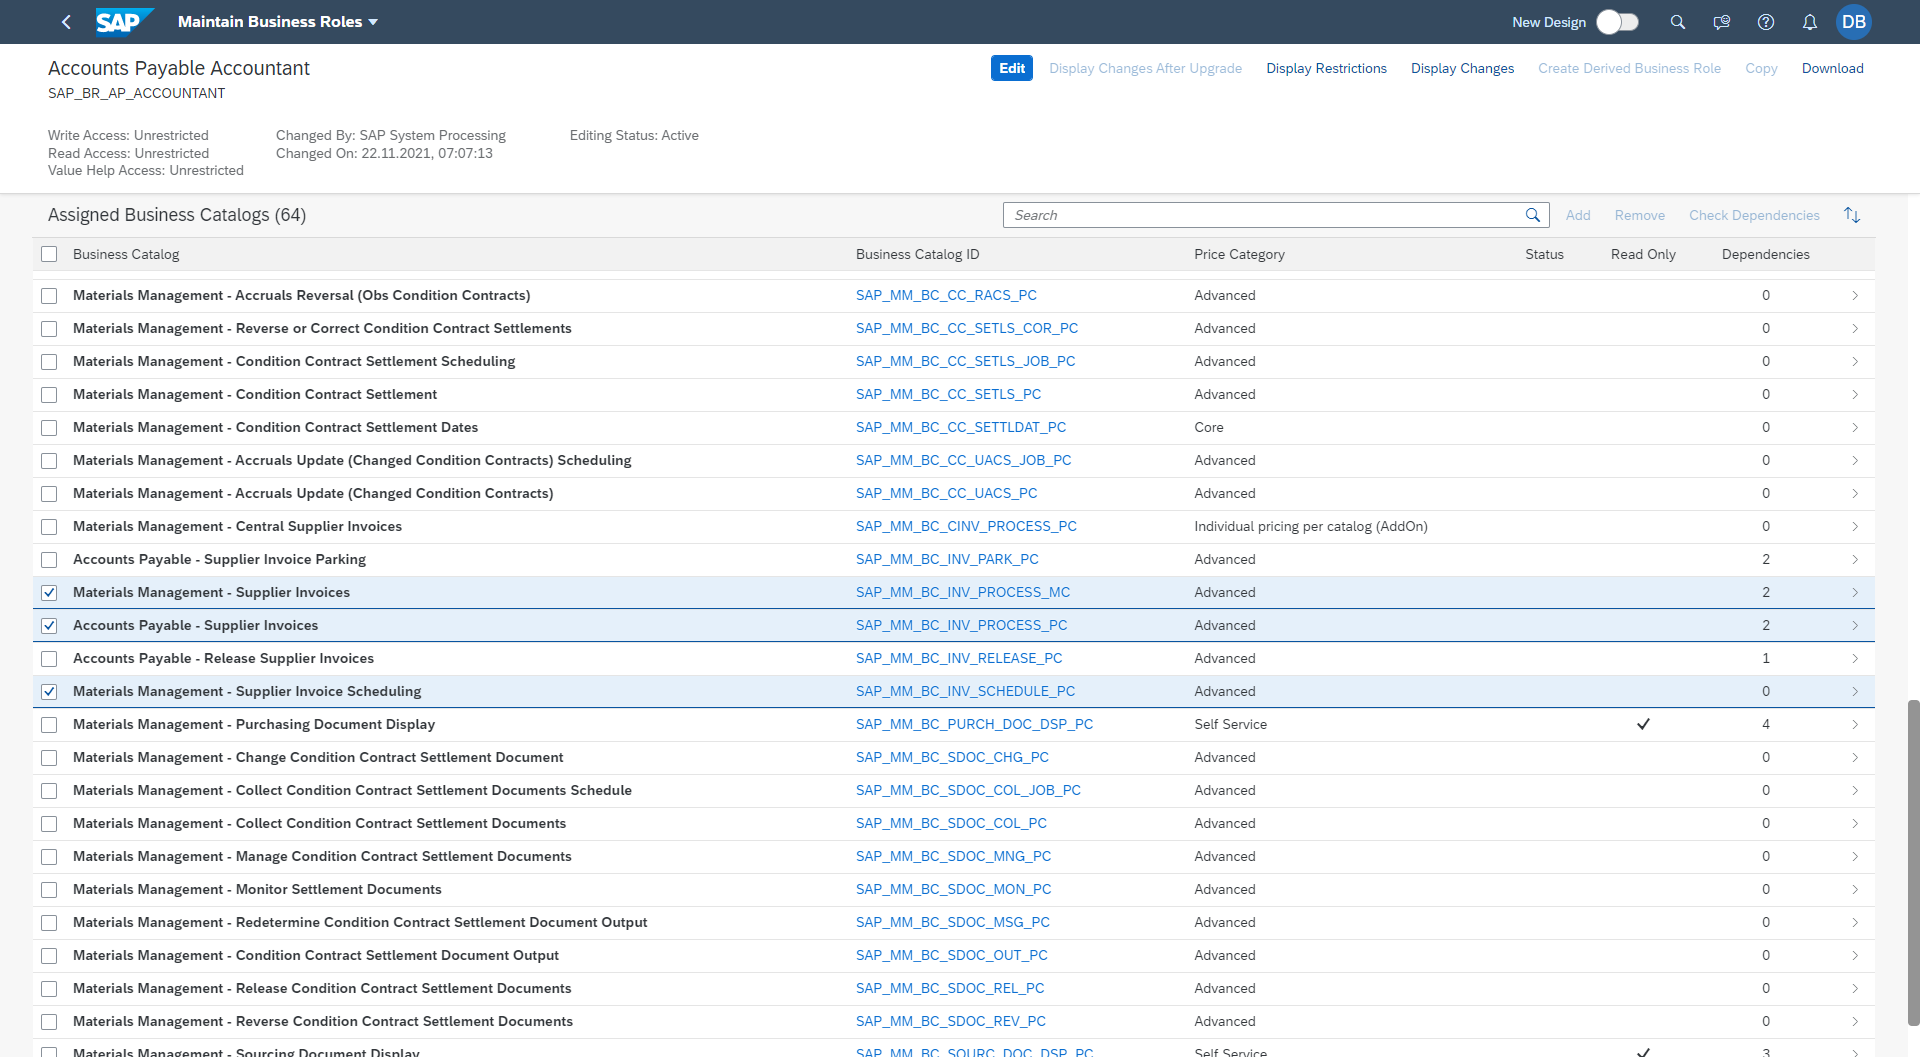Check Condition Contract Settlement Dates row checkbox
Image resolution: width=1920 pixels, height=1057 pixels.
point(49,428)
